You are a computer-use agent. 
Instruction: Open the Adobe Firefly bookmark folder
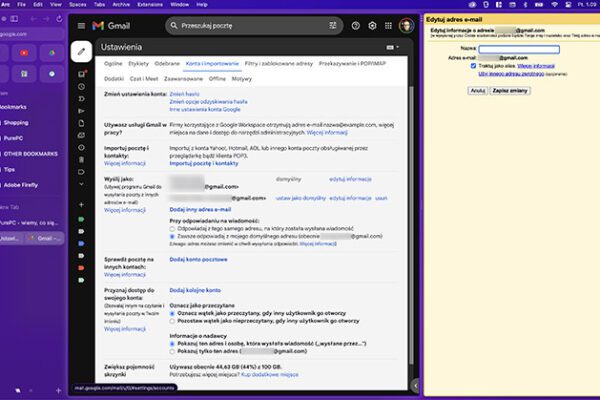21,185
